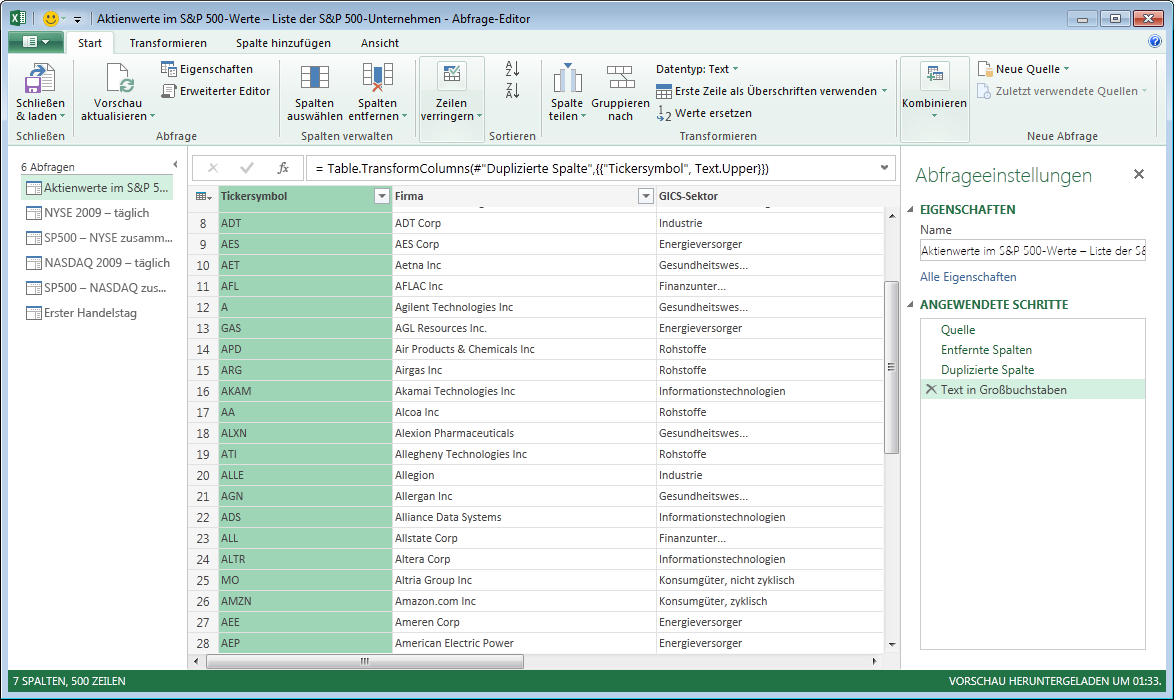Open the Erweiterter Editor
This screenshot has width=1174, height=700.
coord(216,91)
